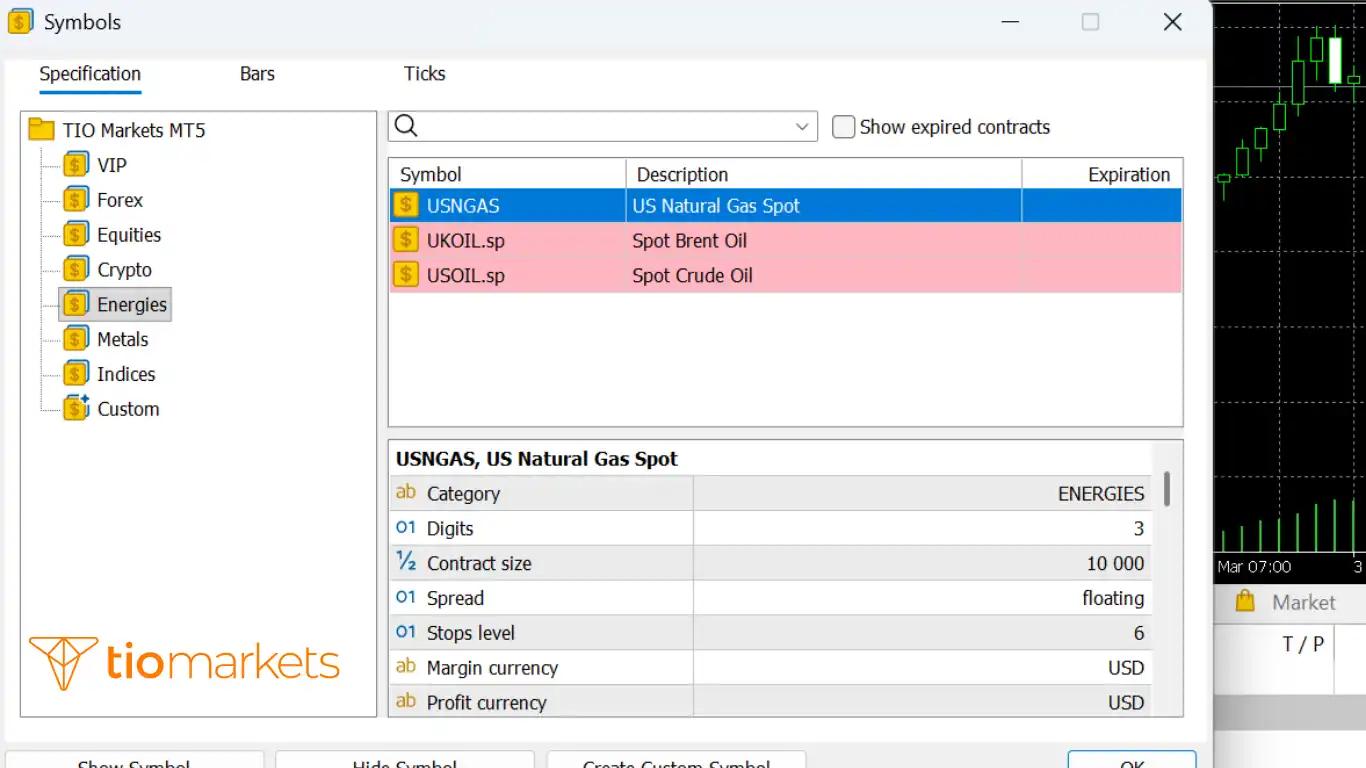Switch to the Specification tab
Screen dimensions: 1366x768
90,74
